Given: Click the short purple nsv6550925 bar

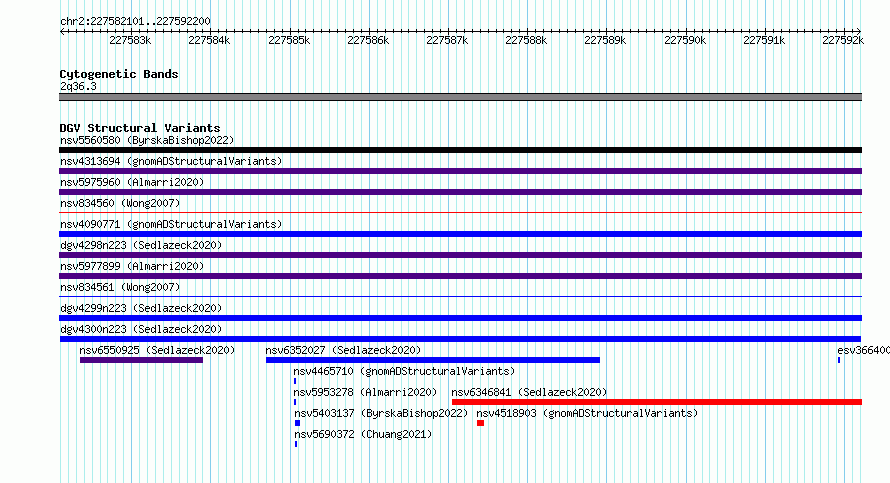Looking at the screenshot, I should click(x=141, y=360).
